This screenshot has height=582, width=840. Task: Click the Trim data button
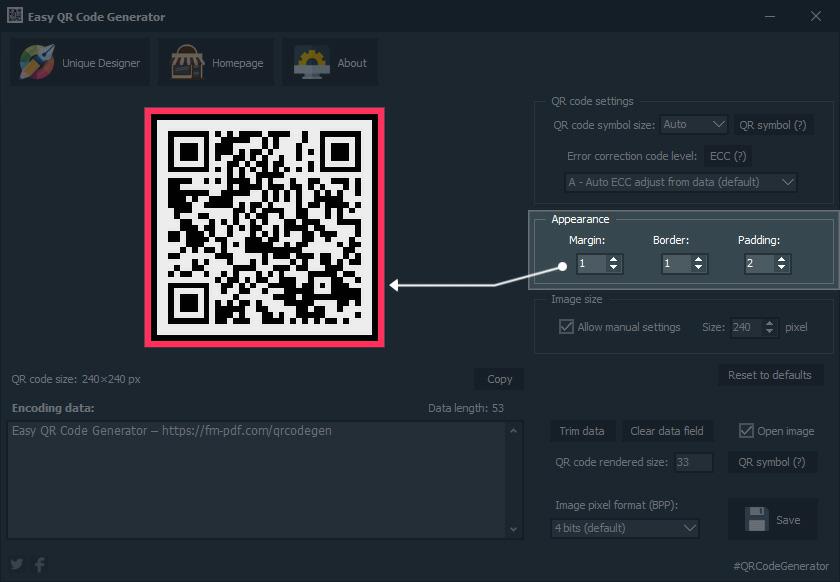582,431
